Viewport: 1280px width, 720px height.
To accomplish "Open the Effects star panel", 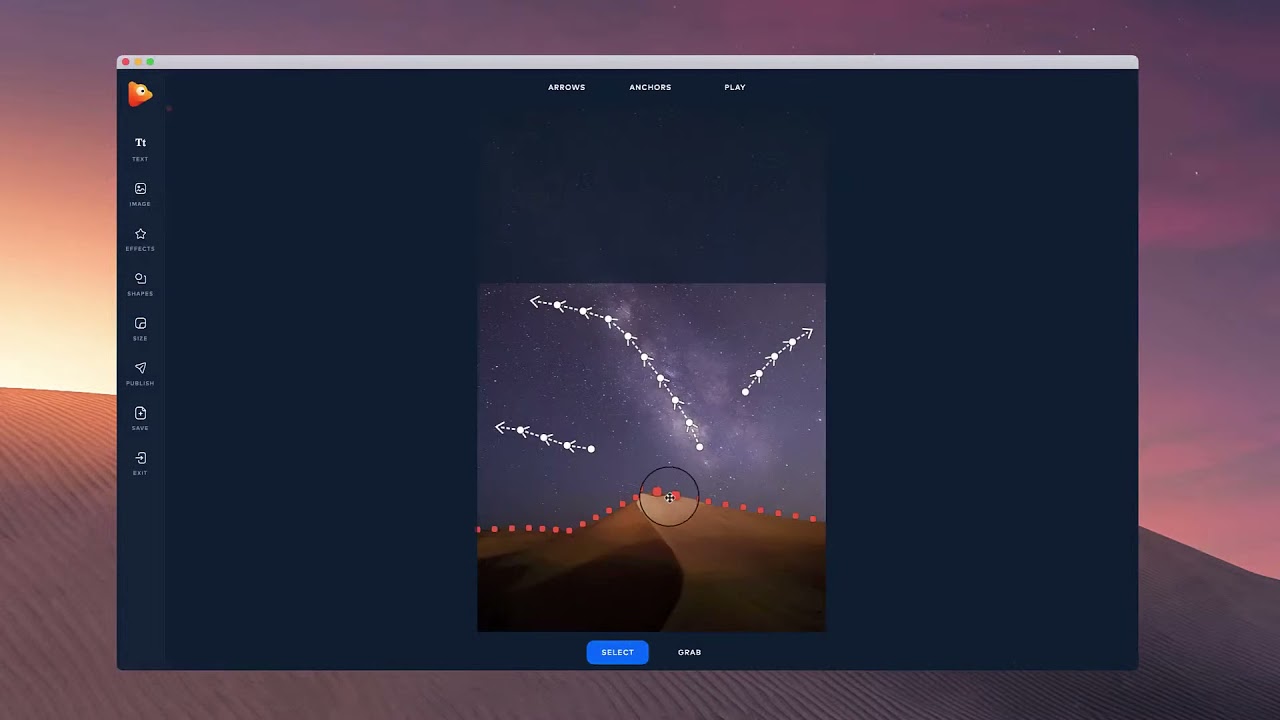I will 140,238.
